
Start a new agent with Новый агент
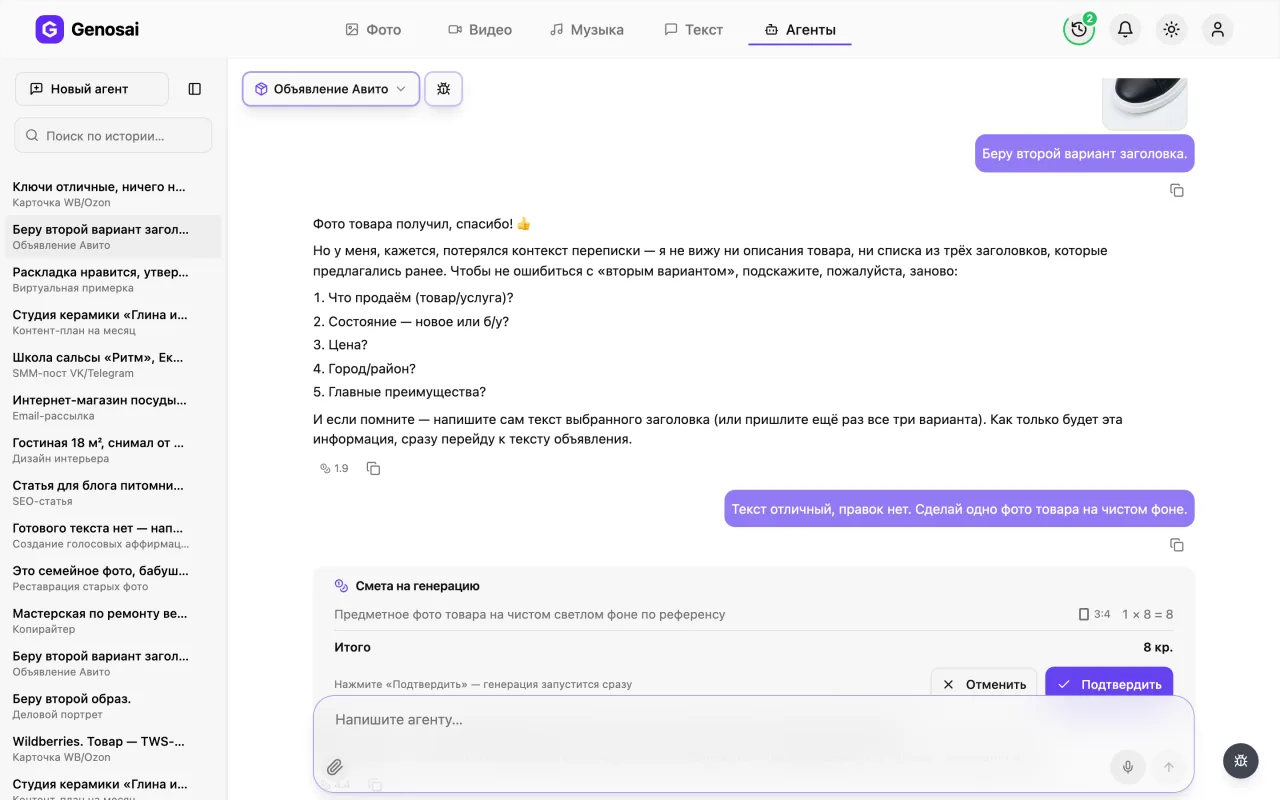point(92,89)
